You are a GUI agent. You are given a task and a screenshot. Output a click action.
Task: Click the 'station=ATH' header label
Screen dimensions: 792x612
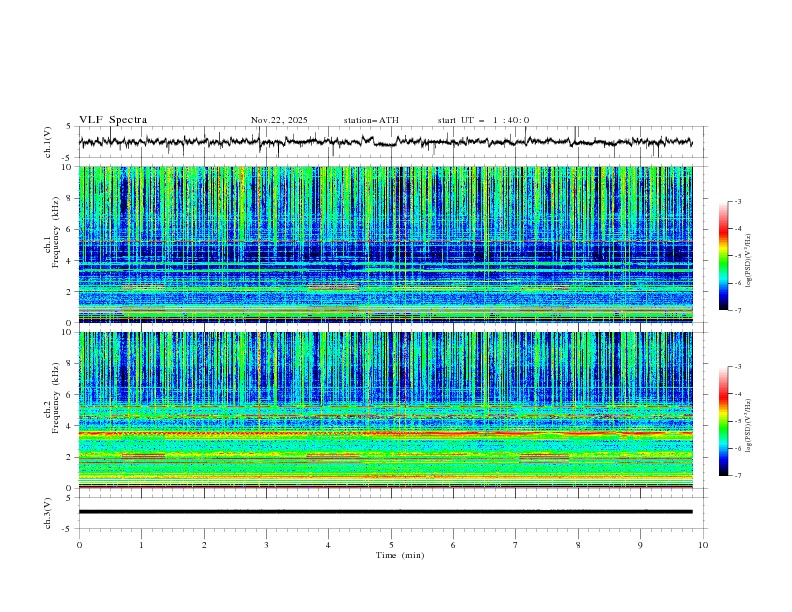(x=371, y=120)
